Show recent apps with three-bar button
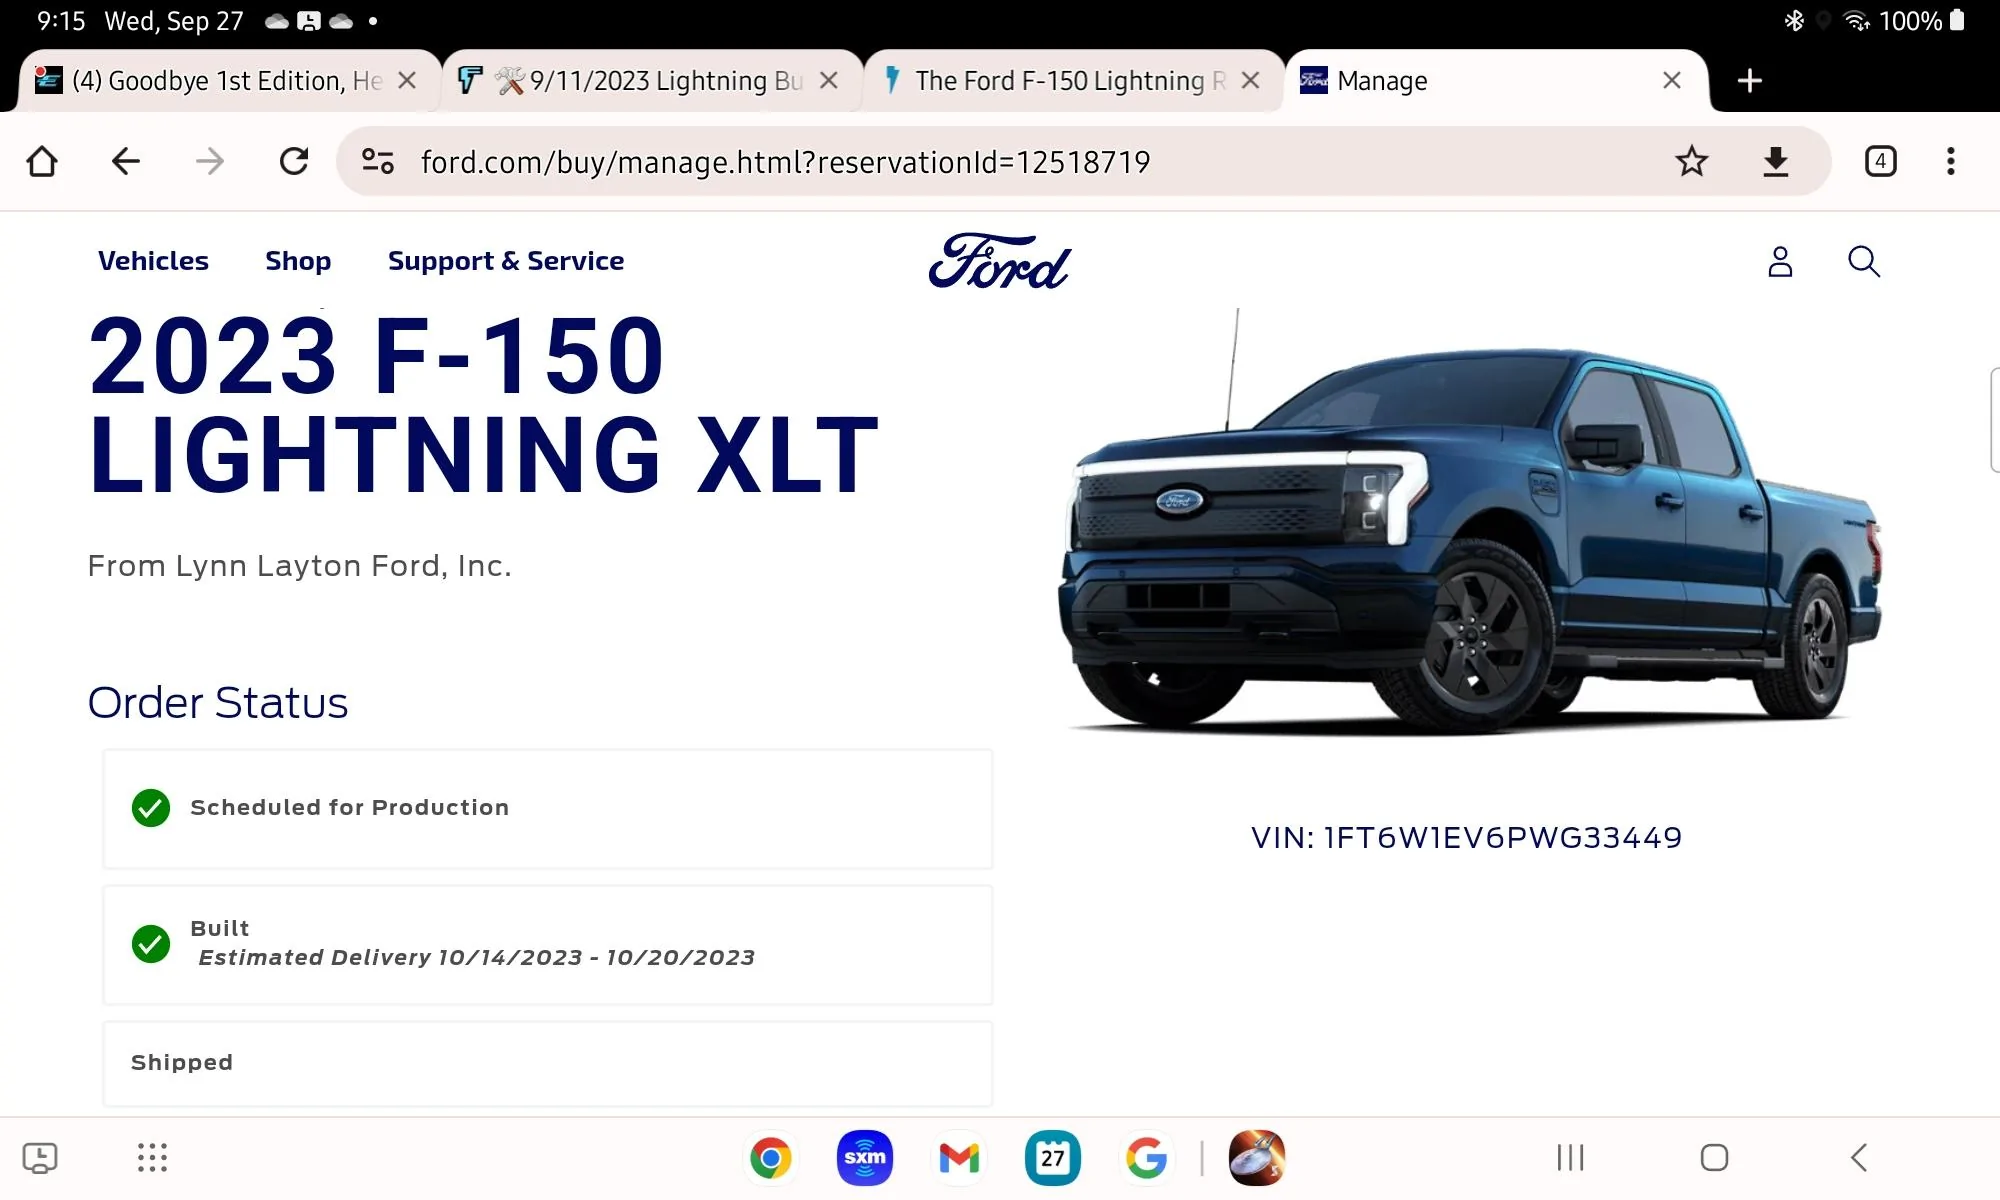2000x1200 pixels. click(x=1571, y=1158)
